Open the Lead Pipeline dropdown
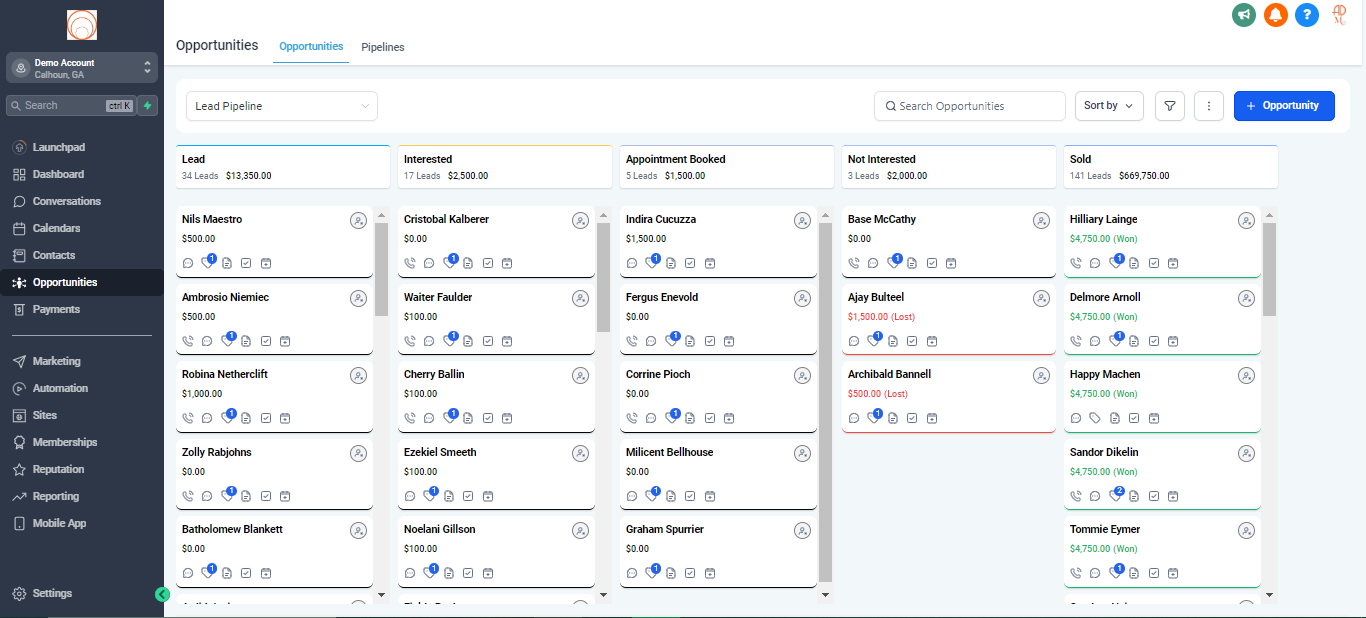This screenshot has width=1366, height=618. tap(282, 106)
